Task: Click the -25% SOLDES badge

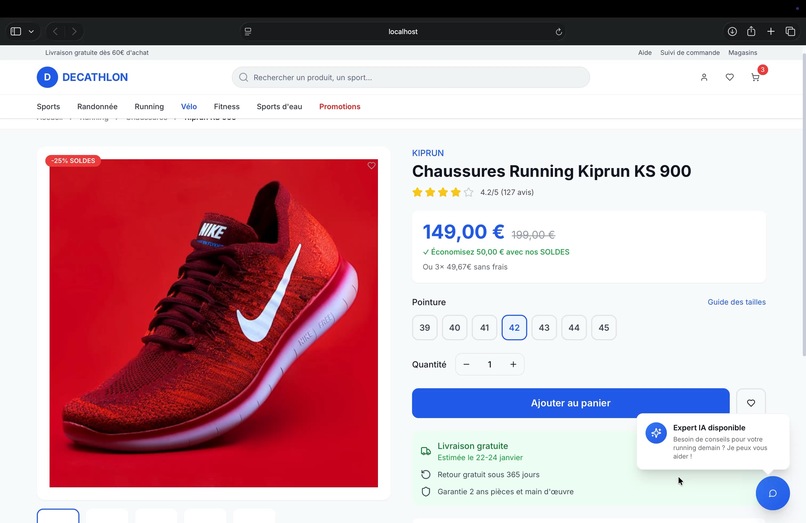Action: pos(73,160)
